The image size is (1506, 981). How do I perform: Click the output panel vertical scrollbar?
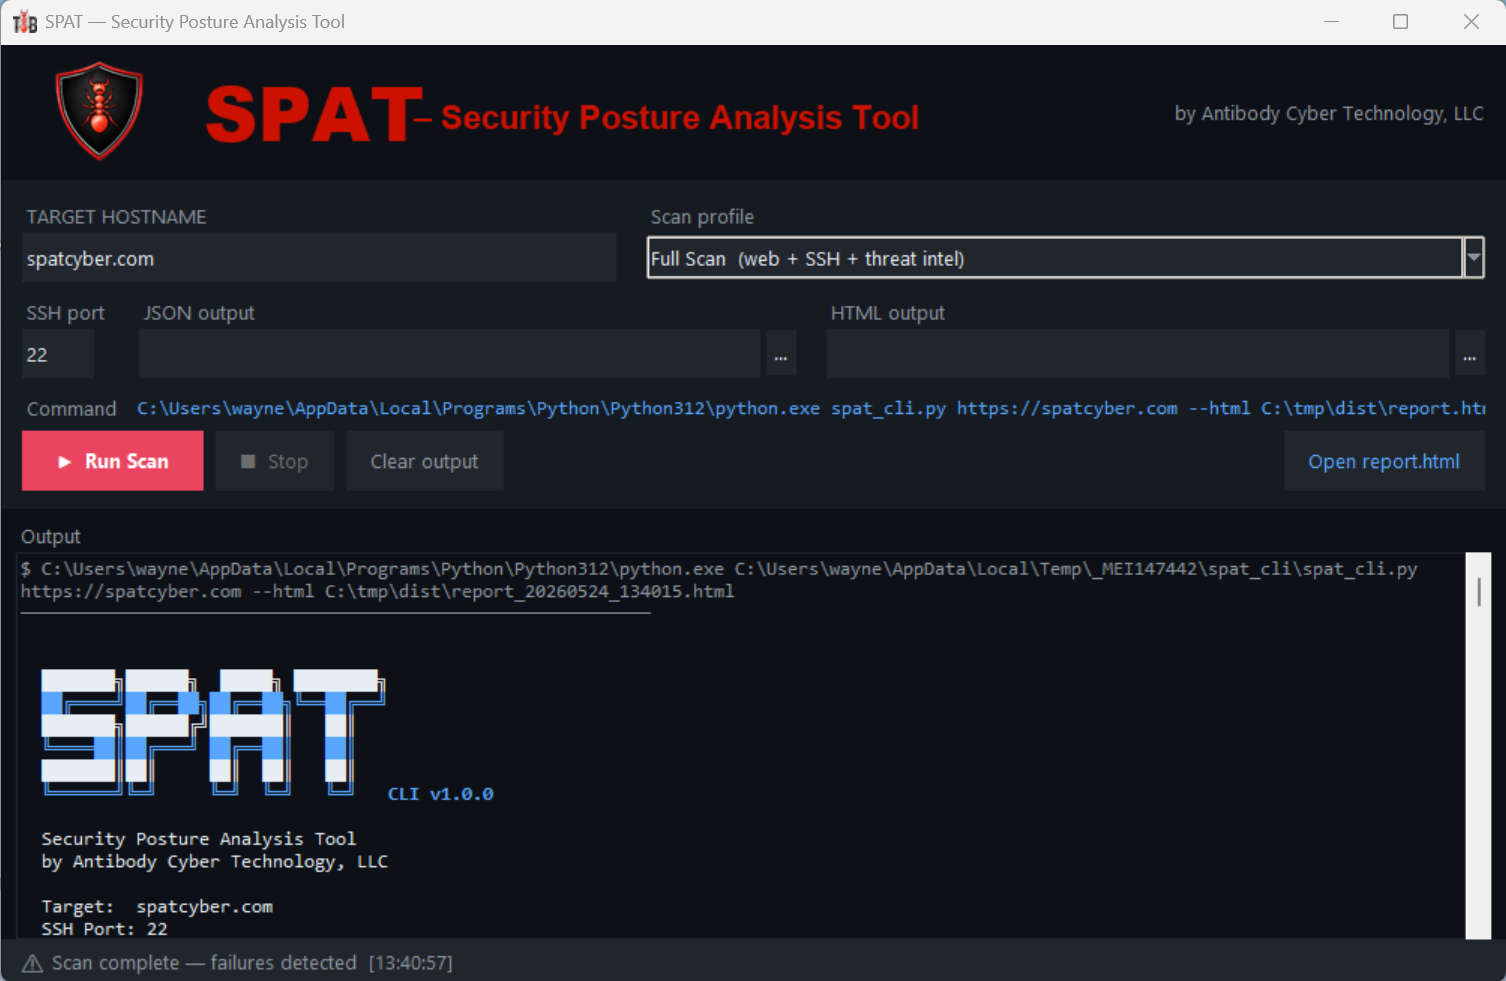click(1478, 745)
